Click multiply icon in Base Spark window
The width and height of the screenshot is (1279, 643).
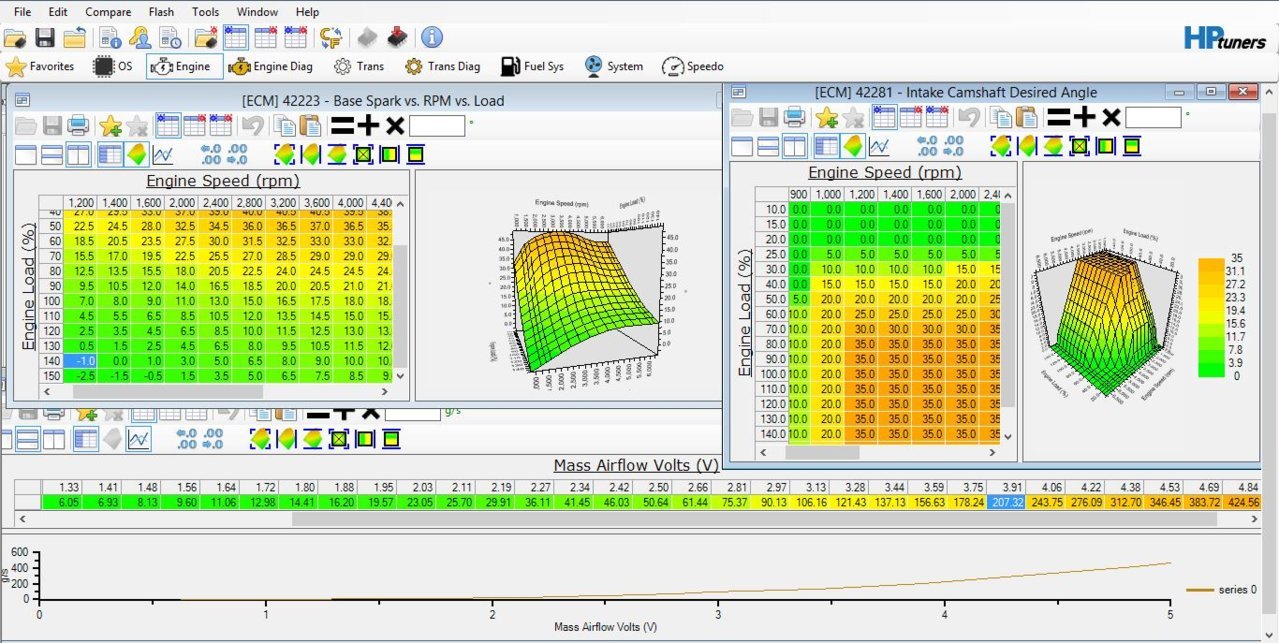(x=395, y=126)
